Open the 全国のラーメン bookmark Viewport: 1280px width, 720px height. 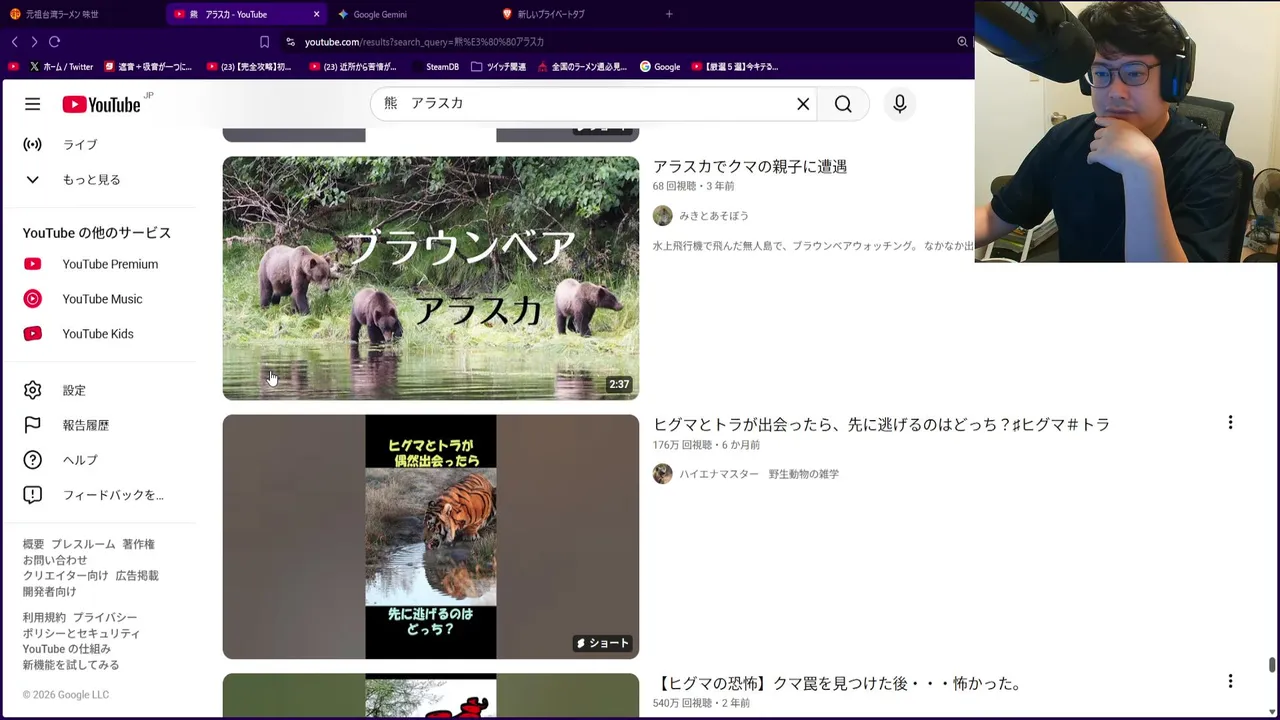click(582, 67)
